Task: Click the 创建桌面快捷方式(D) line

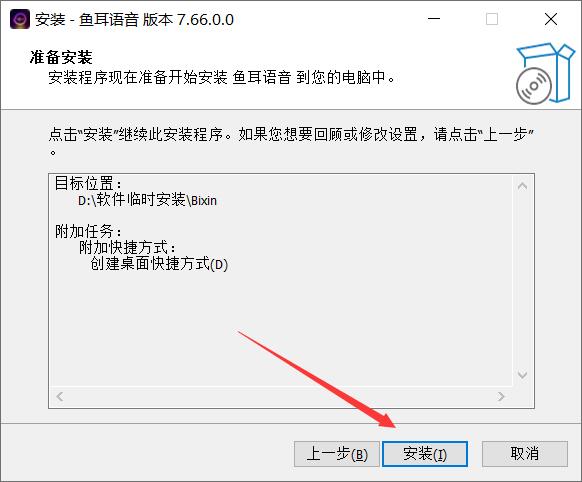Action: click(159, 264)
